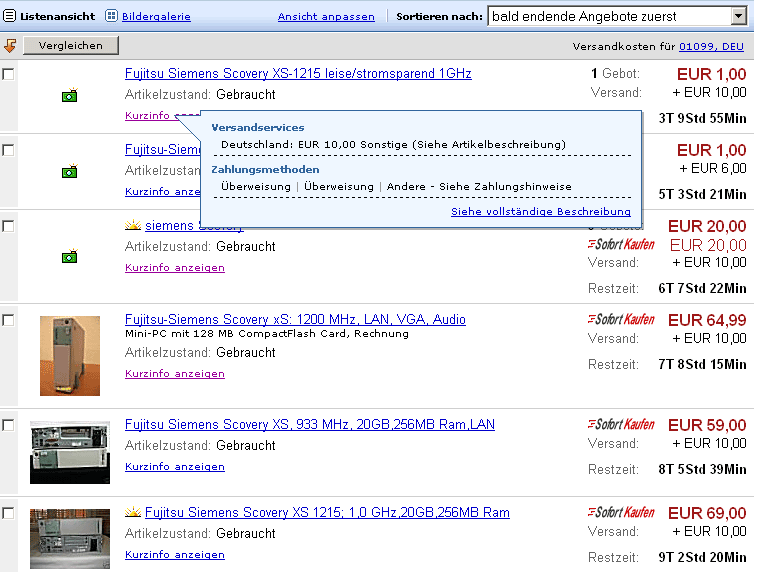Switch to Bildergalerie grid icon
The width and height of the screenshot is (760, 572).
[x=111, y=16]
